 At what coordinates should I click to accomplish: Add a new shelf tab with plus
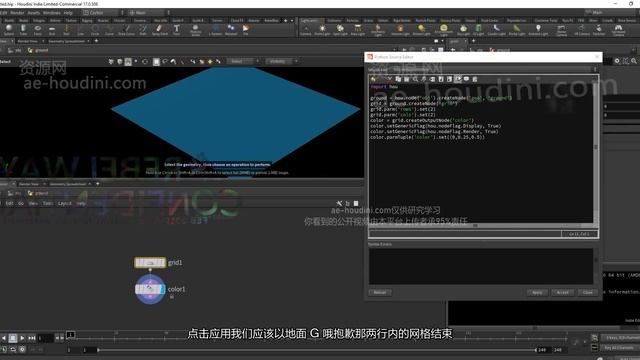pos(286,20)
